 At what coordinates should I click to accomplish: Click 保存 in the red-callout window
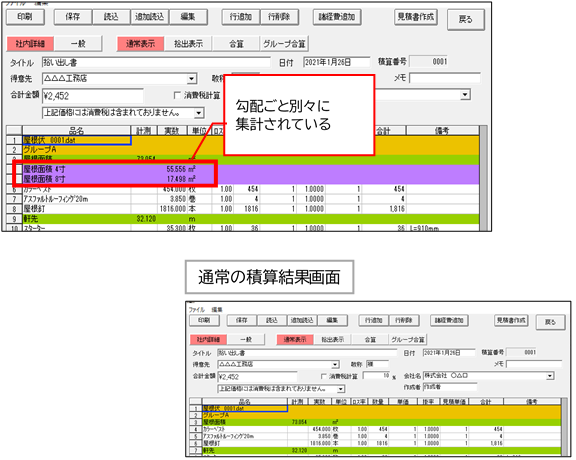pos(73,17)
